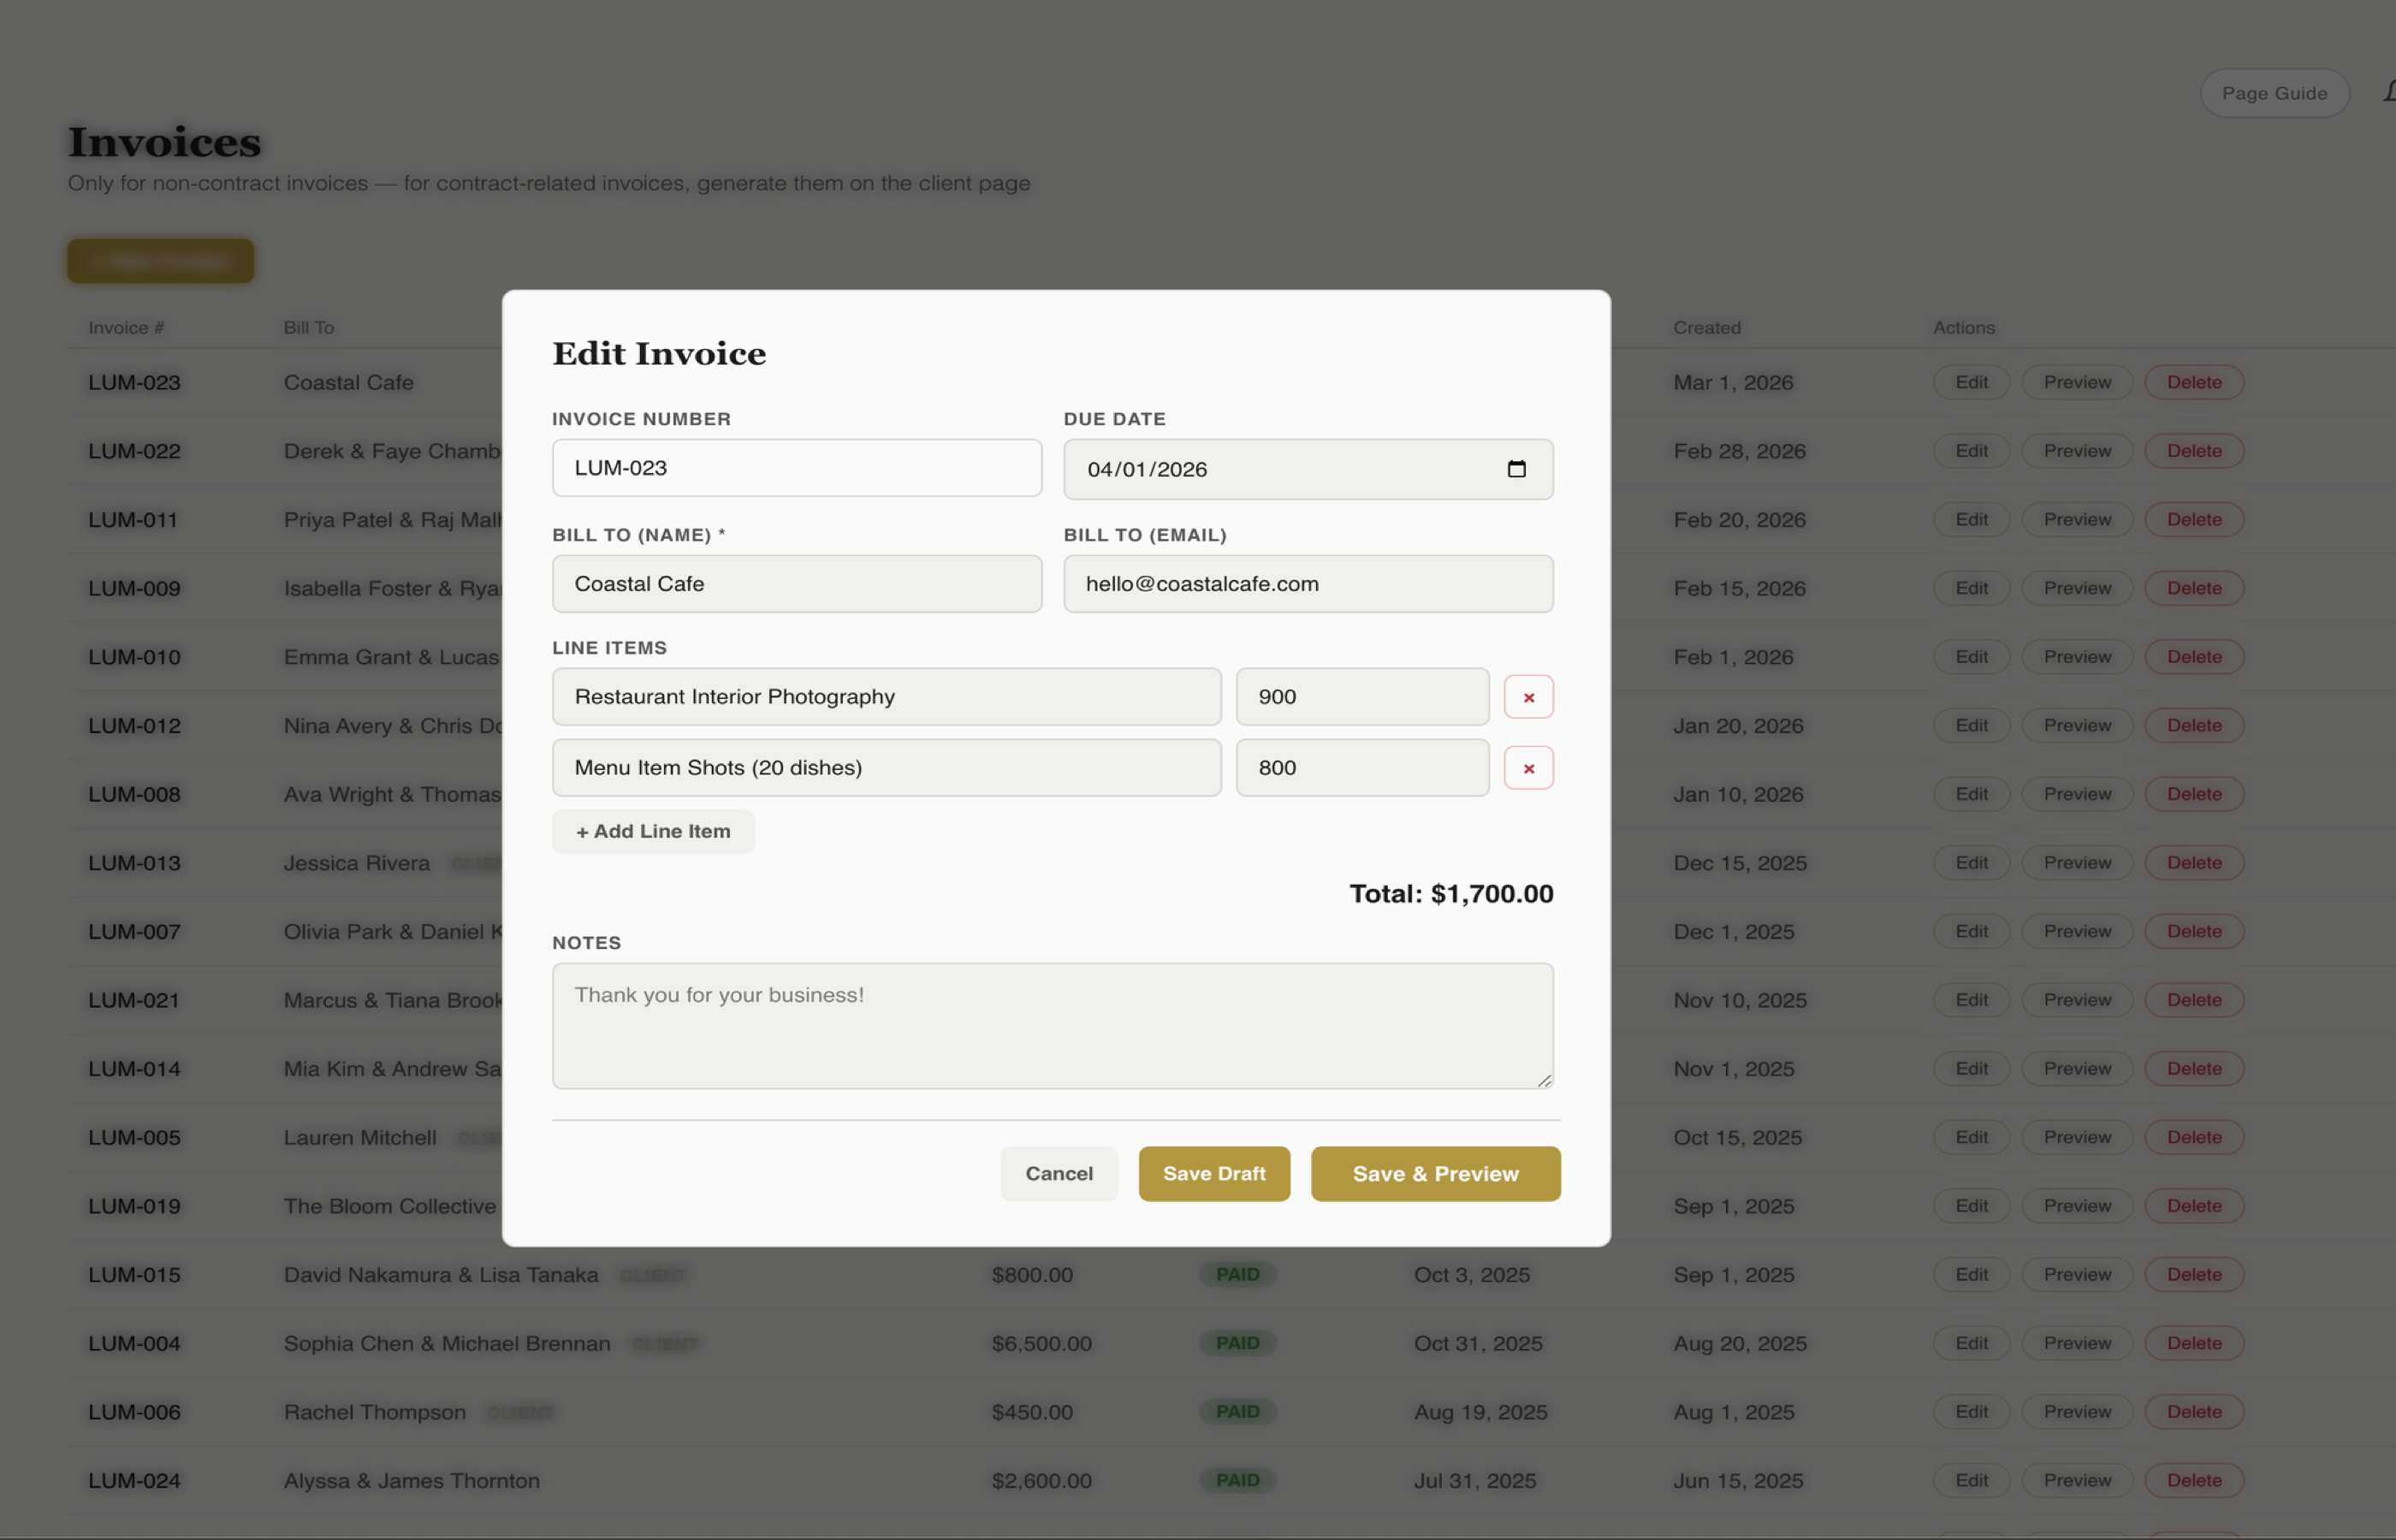Click the logo glyph in the top-right corner
The image size is (2396, 1540).
click(x=2387, y=92)
